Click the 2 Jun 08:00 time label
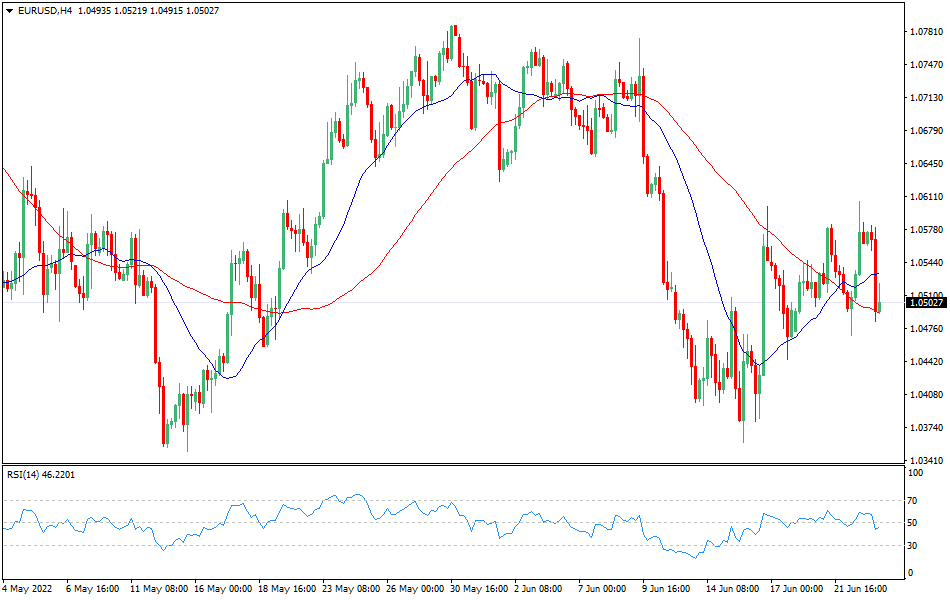950x600 pixels. click(x=540, y=588)
